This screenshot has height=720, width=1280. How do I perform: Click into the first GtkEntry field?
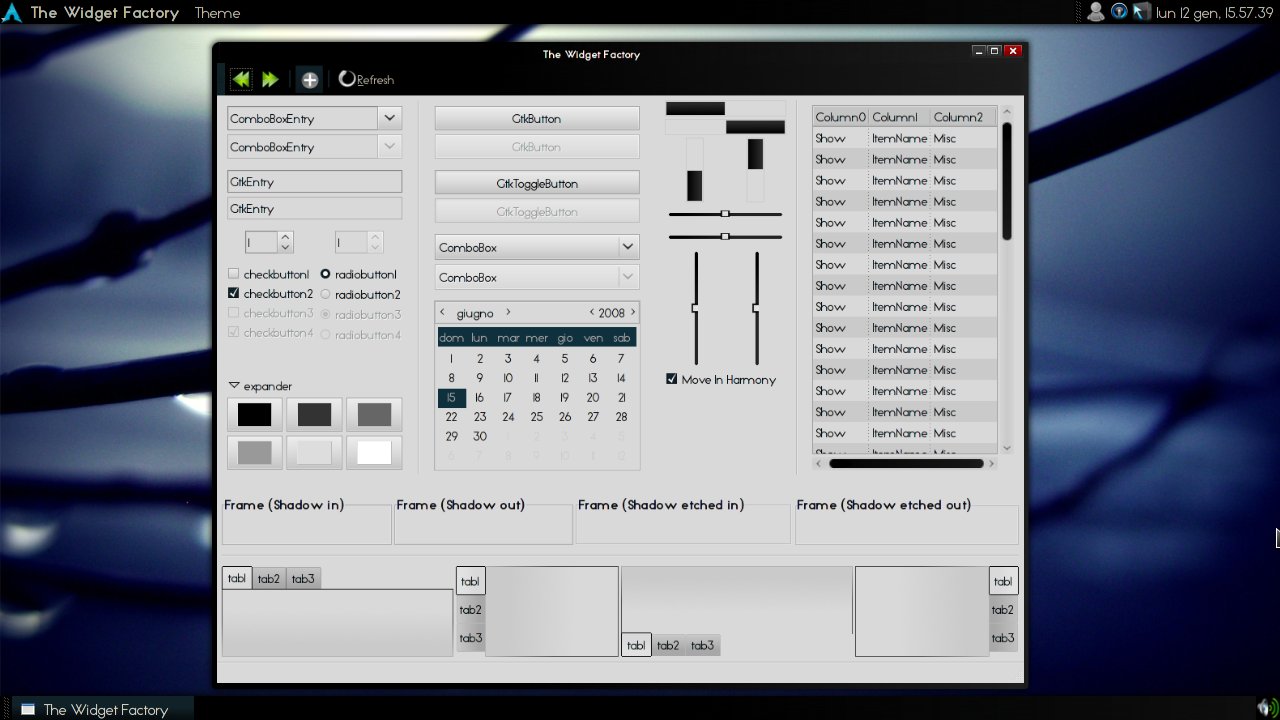(x=315, y=181)
